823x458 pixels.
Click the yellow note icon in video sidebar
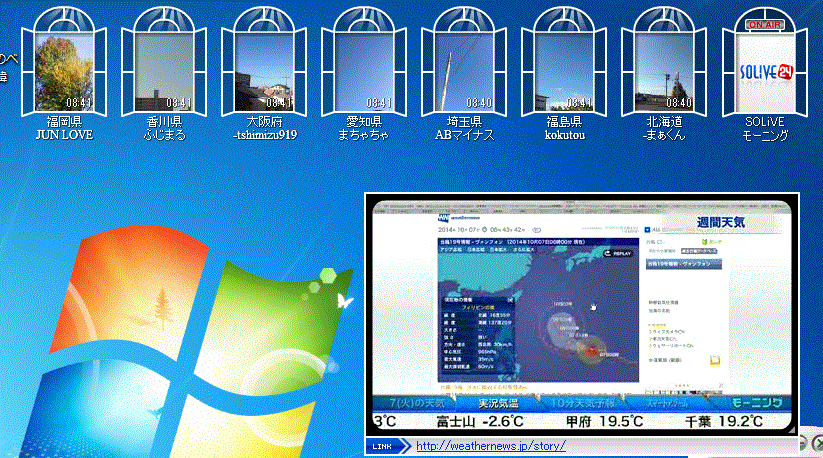point(714,360)
